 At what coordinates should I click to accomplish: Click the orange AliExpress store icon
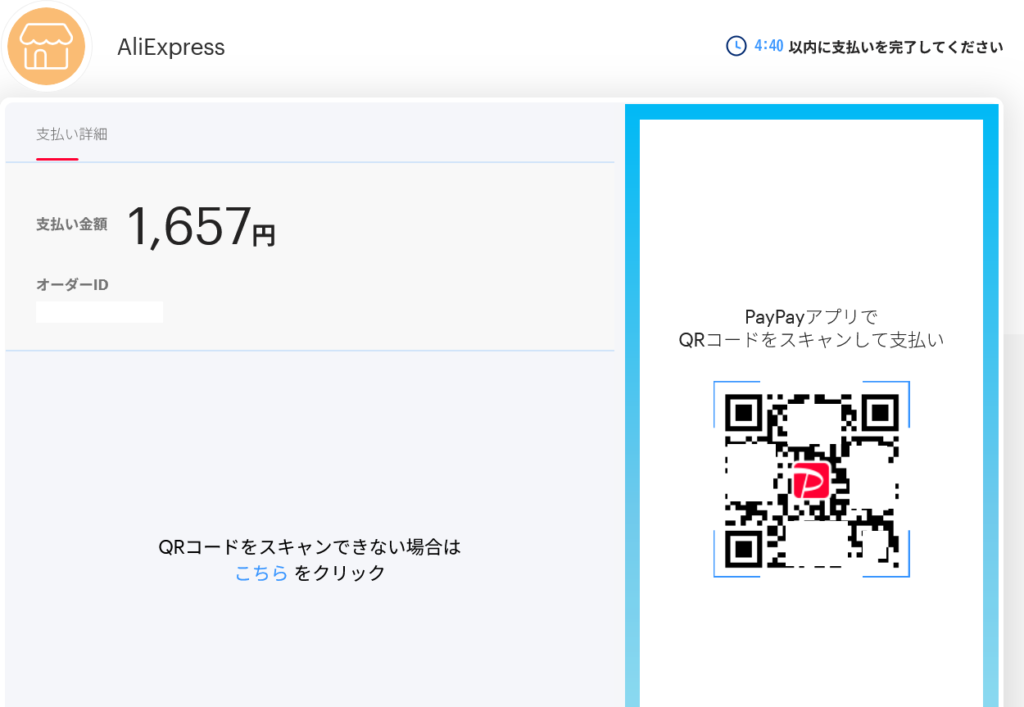tap(46, 46)
